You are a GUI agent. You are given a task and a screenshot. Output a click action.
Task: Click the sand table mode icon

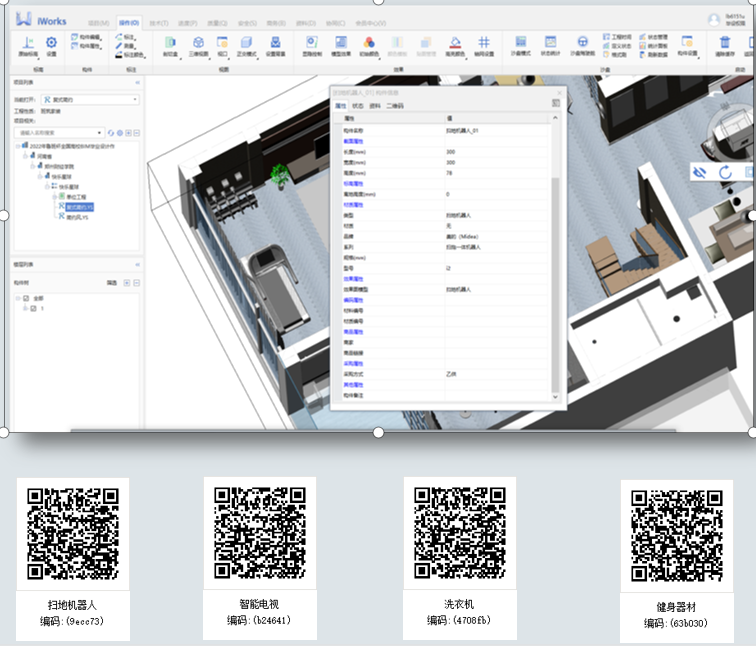click(x=521, y=42)
